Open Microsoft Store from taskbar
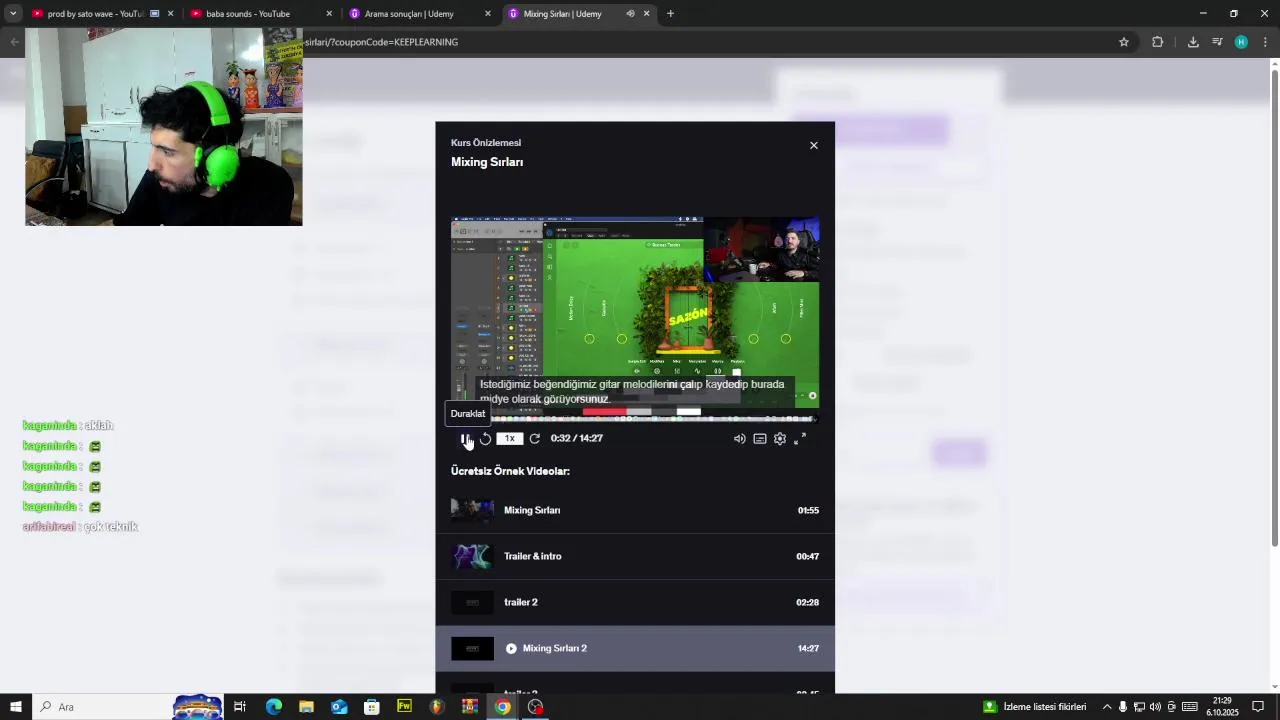 [x=372, y=707]
